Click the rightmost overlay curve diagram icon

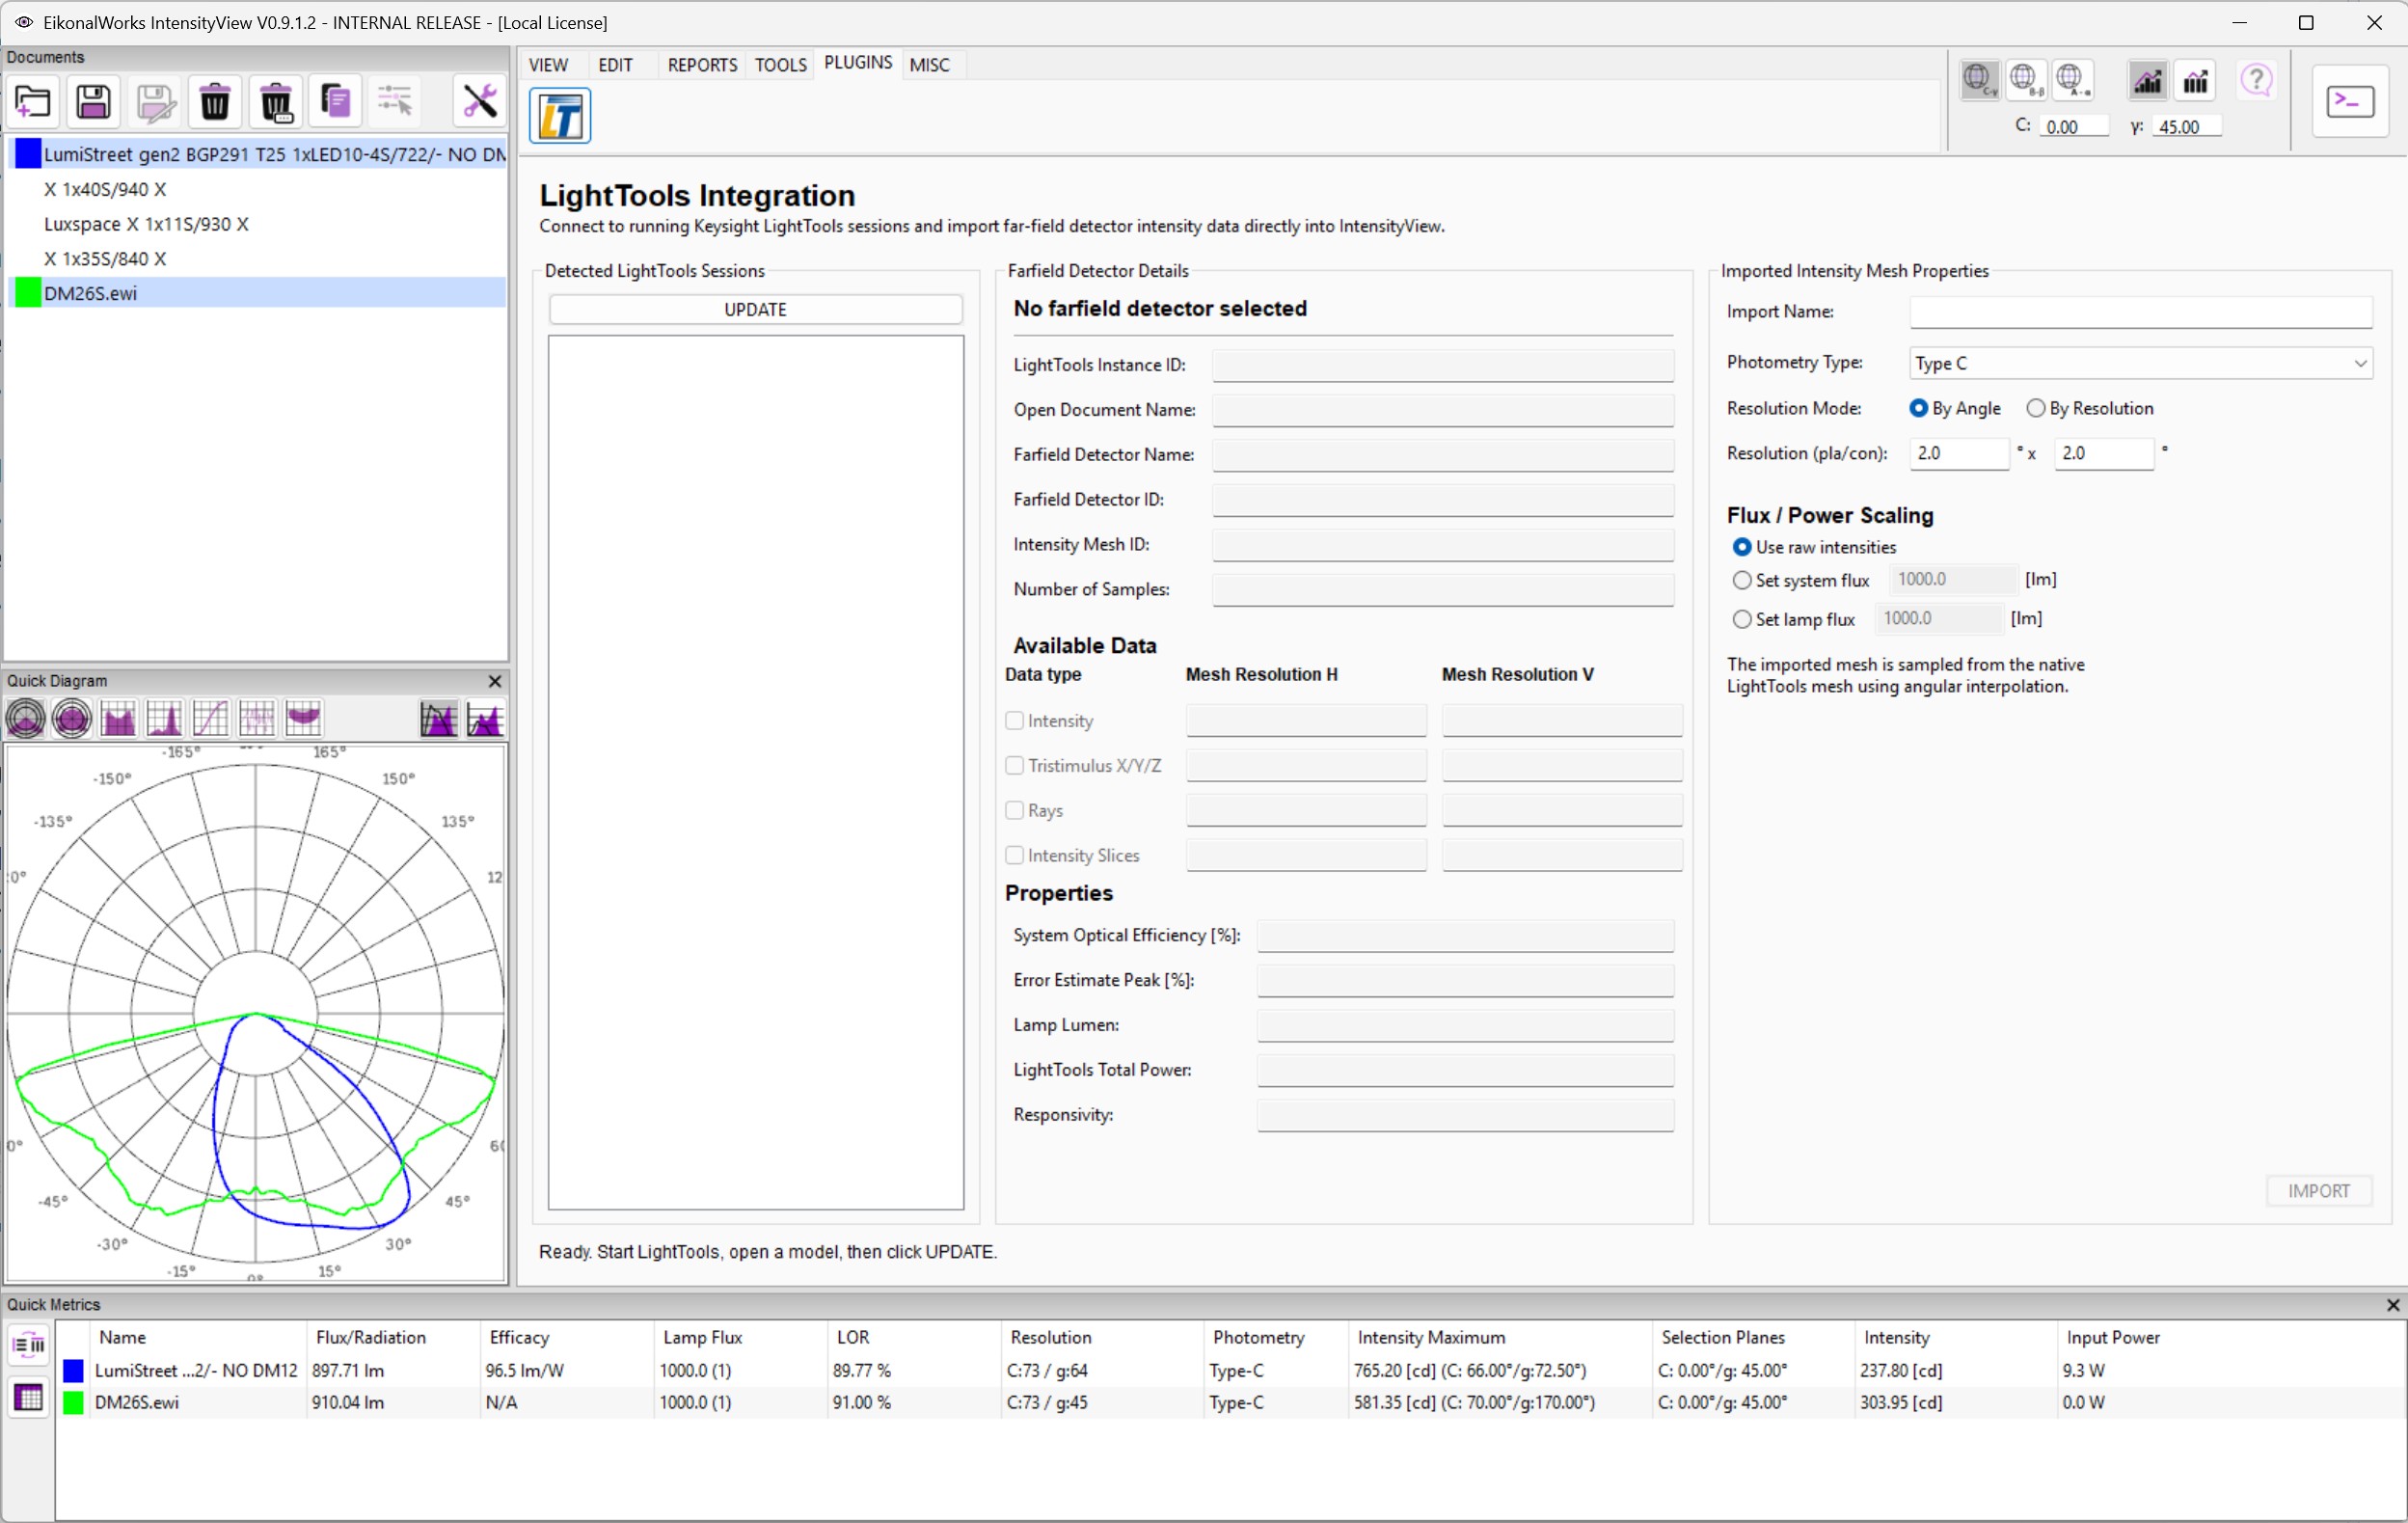(486, 718)
